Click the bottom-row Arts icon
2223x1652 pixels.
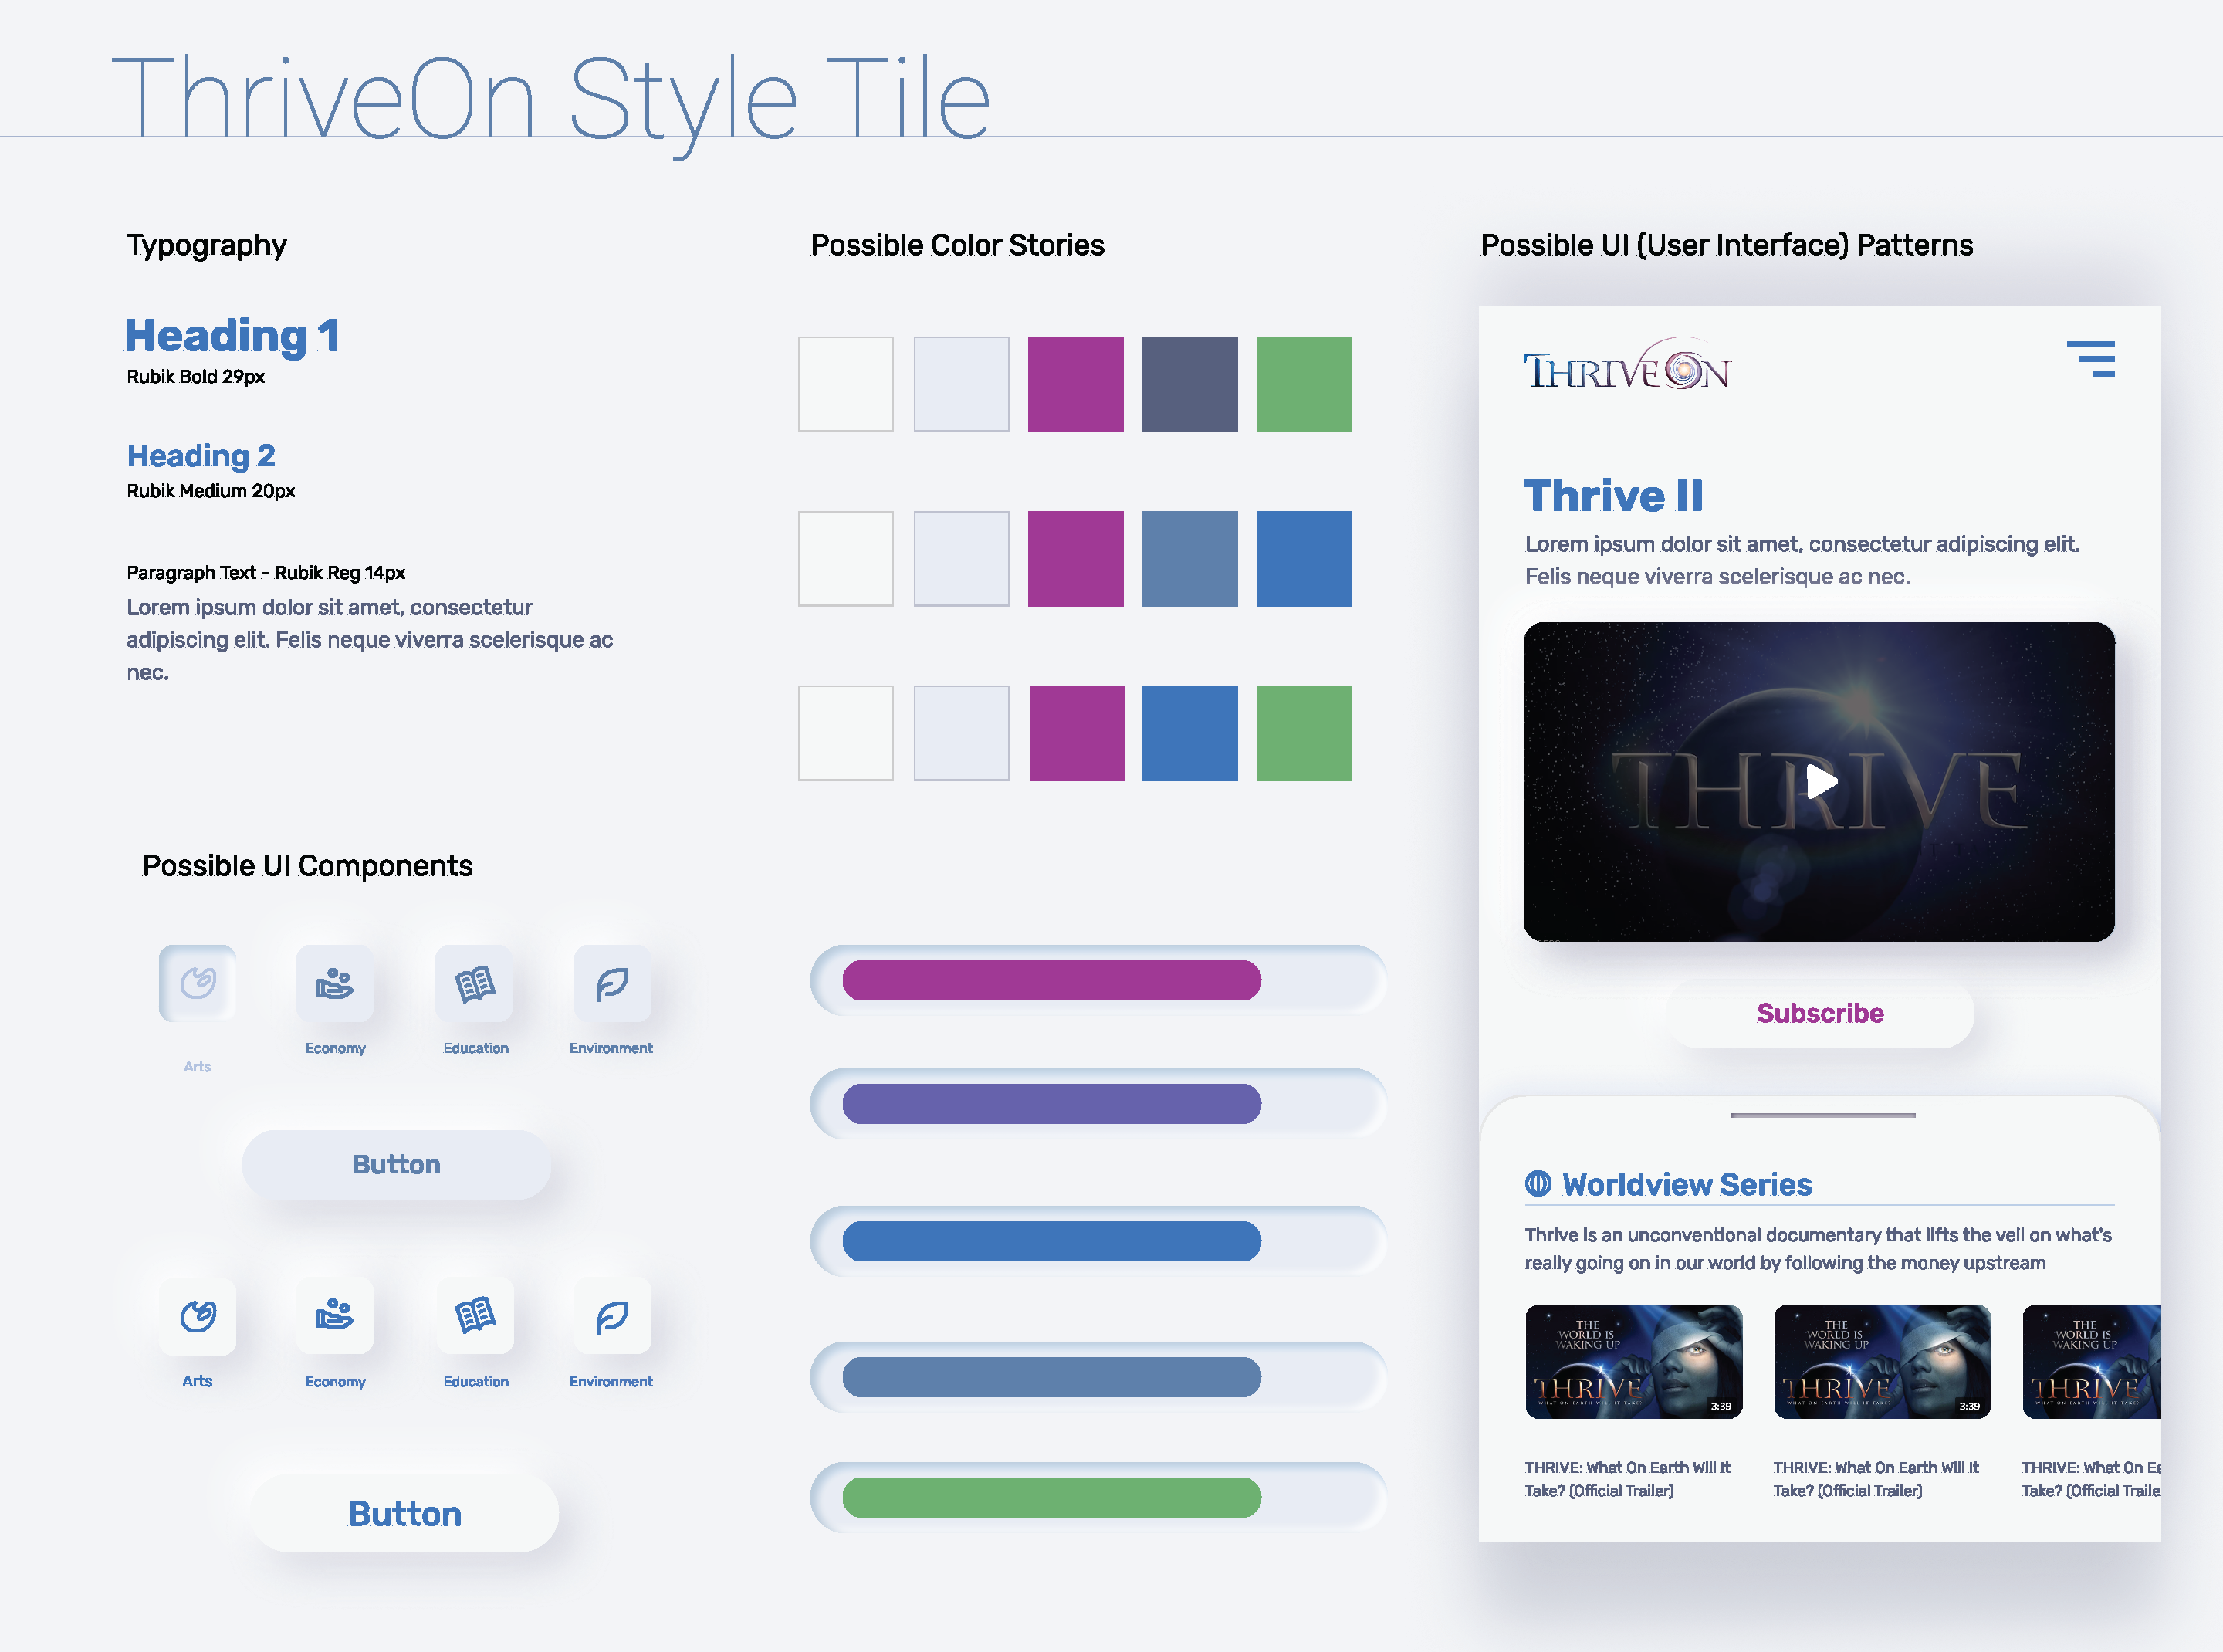[x=198, y=1316]
